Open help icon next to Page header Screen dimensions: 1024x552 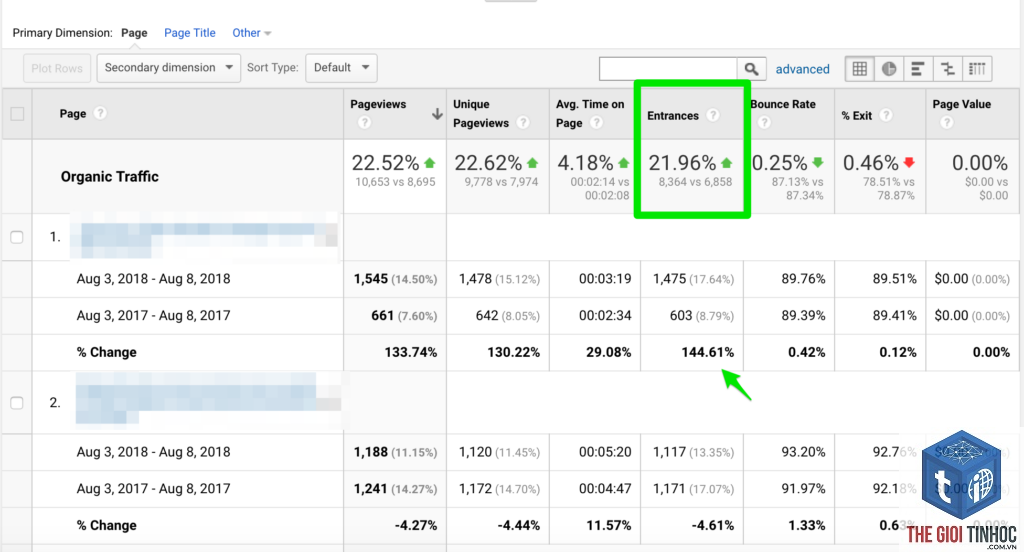pos(100,113)
